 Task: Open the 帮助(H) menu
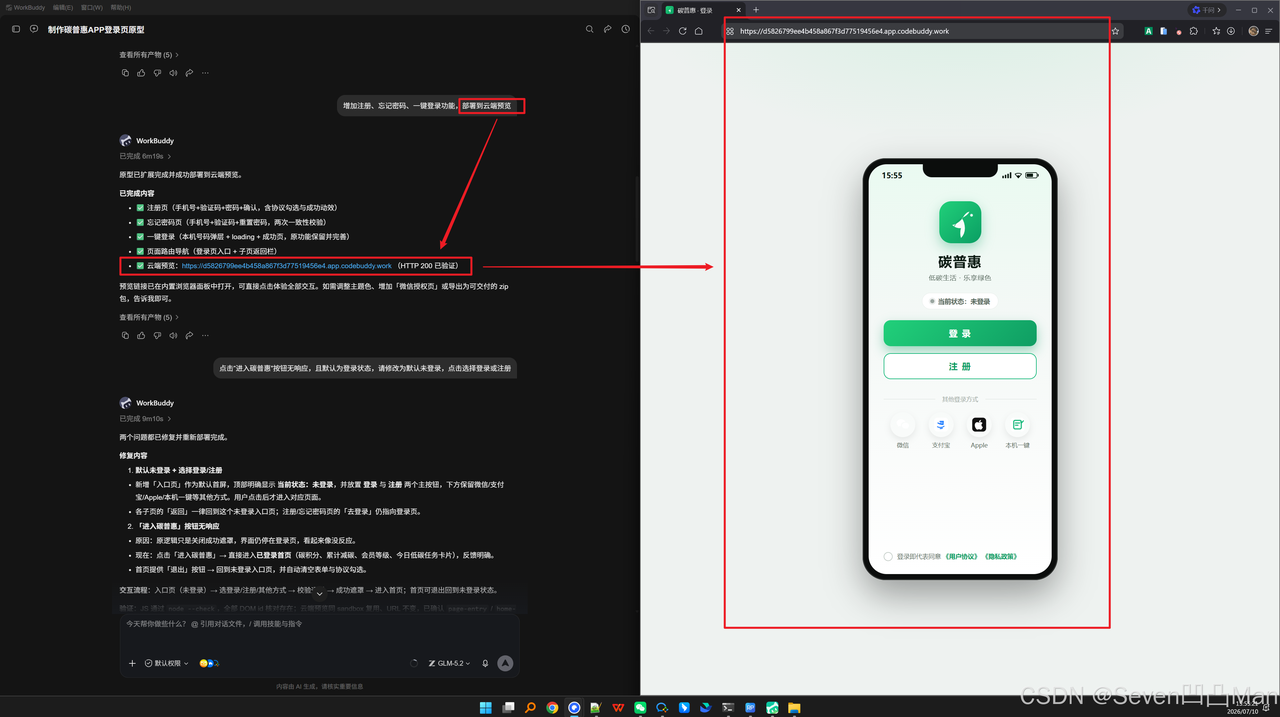[x=121, y=7]
